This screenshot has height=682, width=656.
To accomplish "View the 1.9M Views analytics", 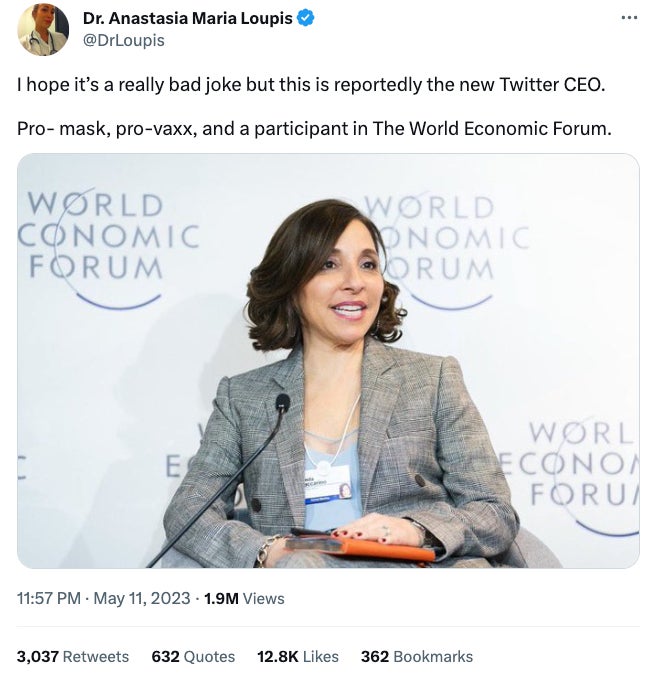I will tap(244, 598).
